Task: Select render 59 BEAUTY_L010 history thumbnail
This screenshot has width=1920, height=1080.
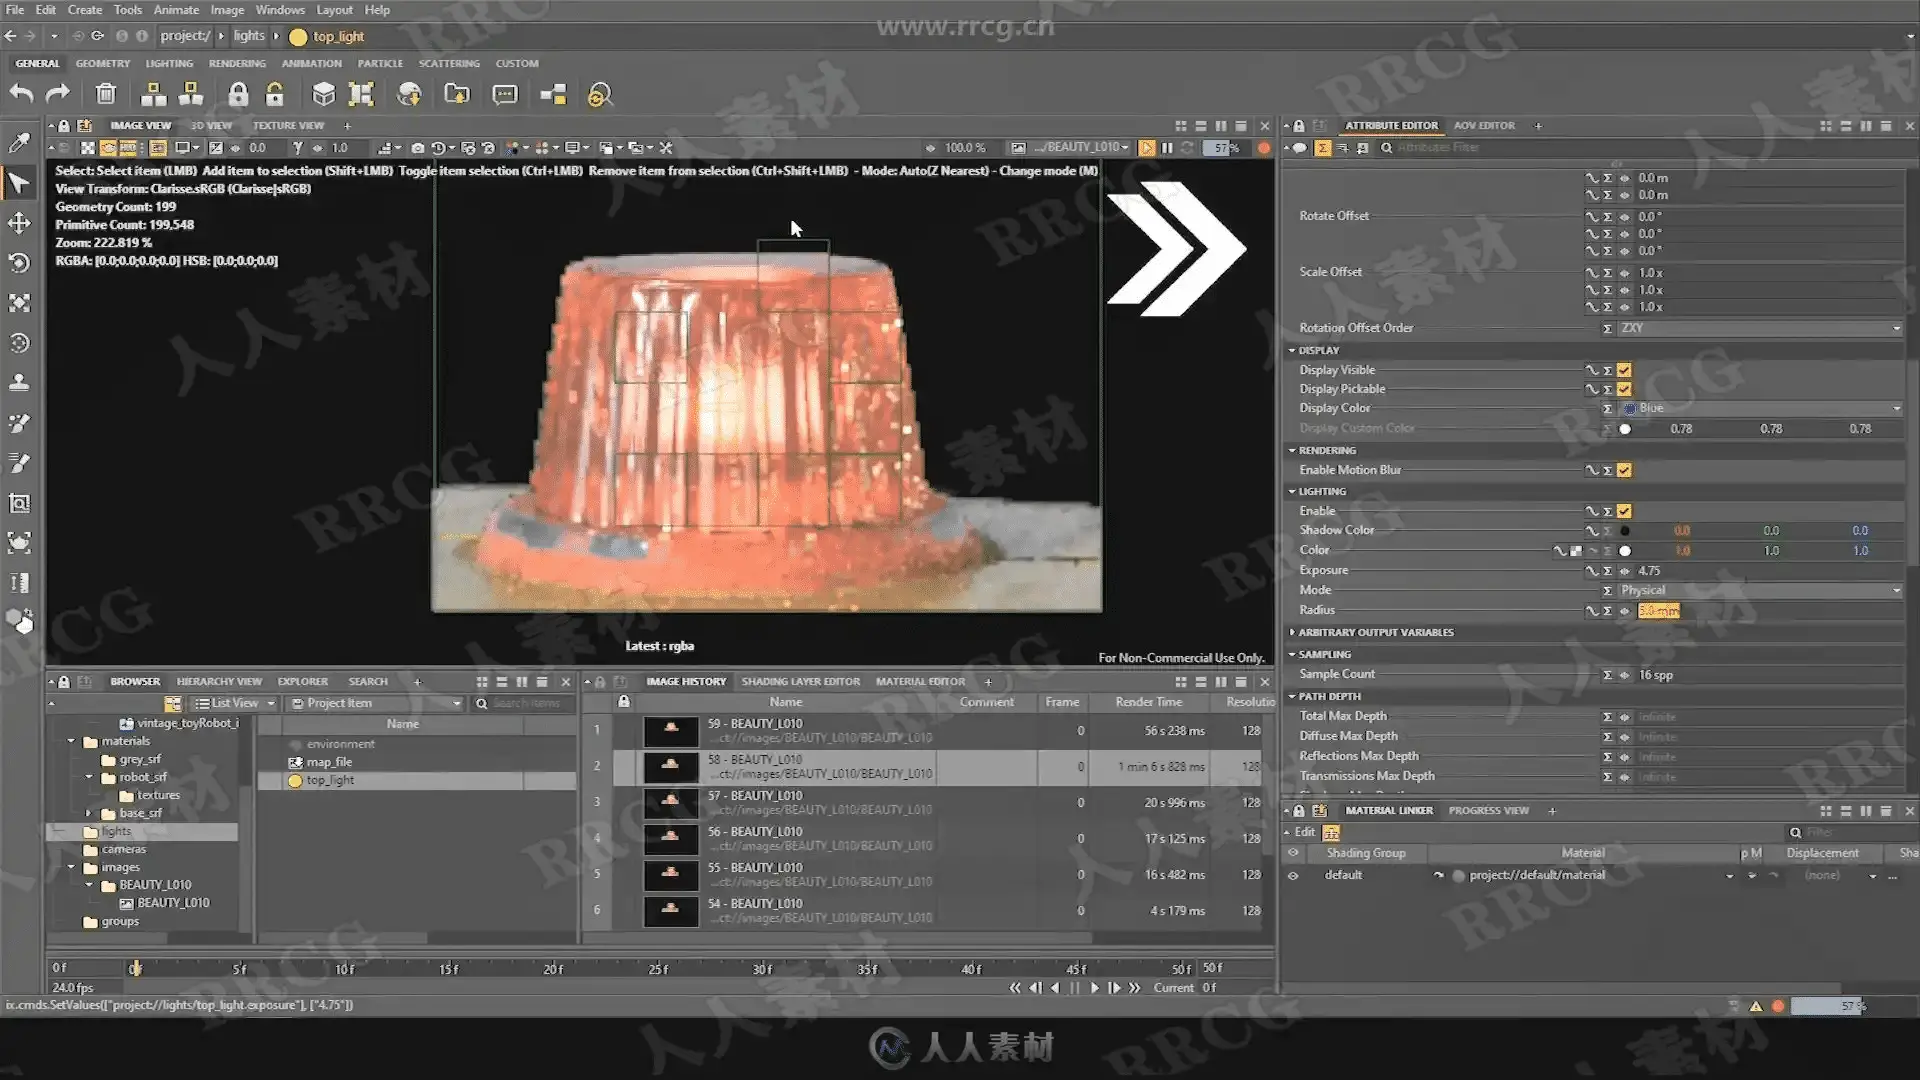Action: point(670,731)
